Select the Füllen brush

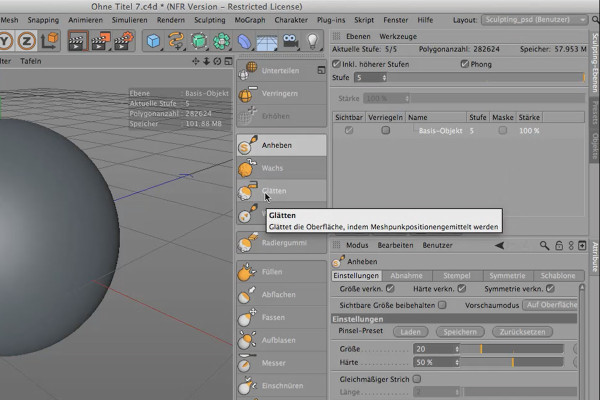click(x=281, y=272)
